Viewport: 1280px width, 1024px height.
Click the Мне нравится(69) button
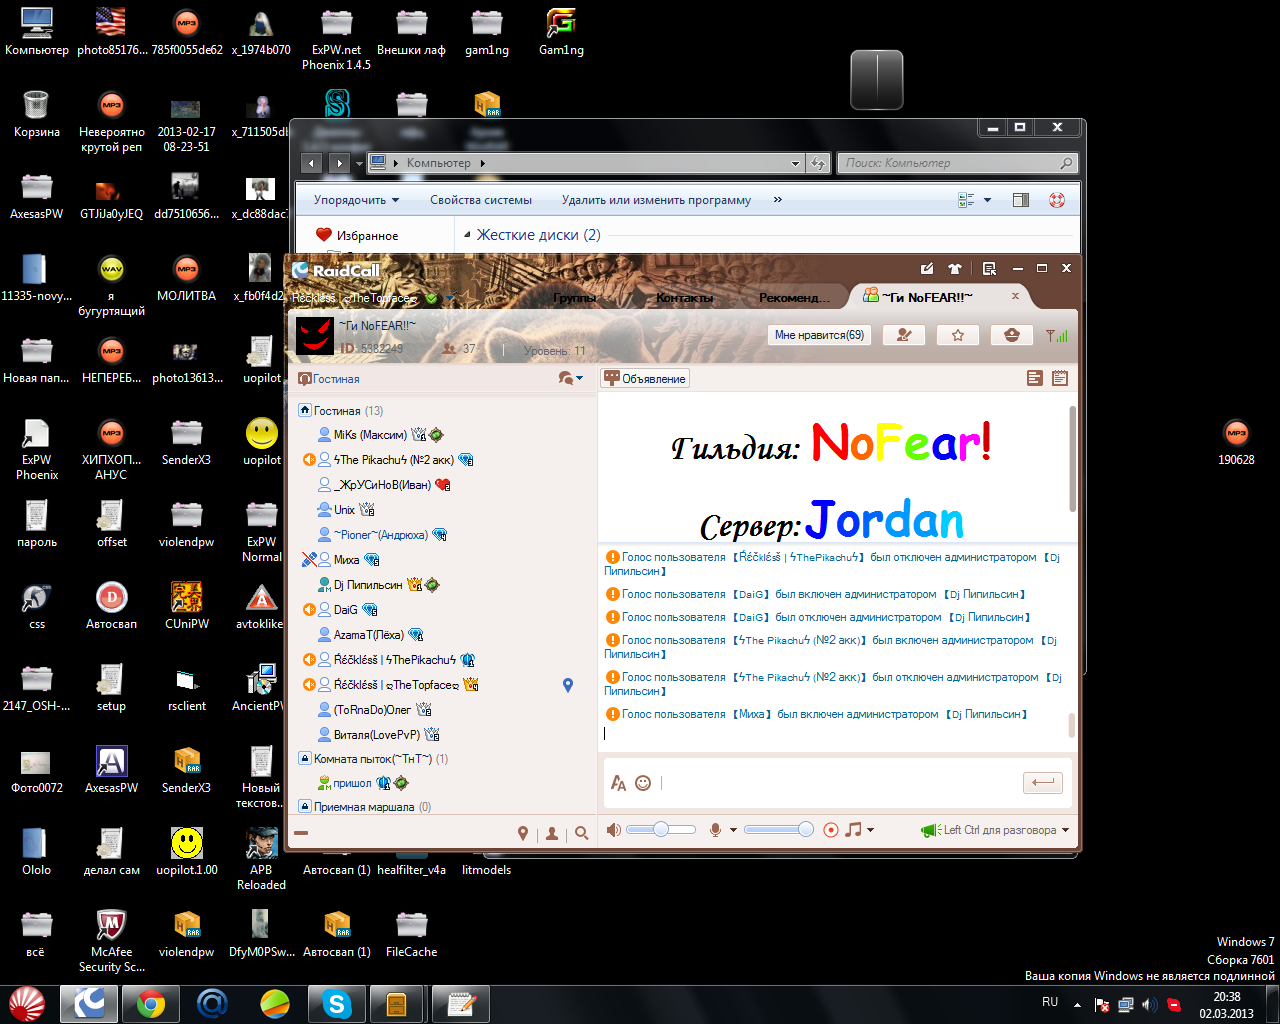coord(819,335)
